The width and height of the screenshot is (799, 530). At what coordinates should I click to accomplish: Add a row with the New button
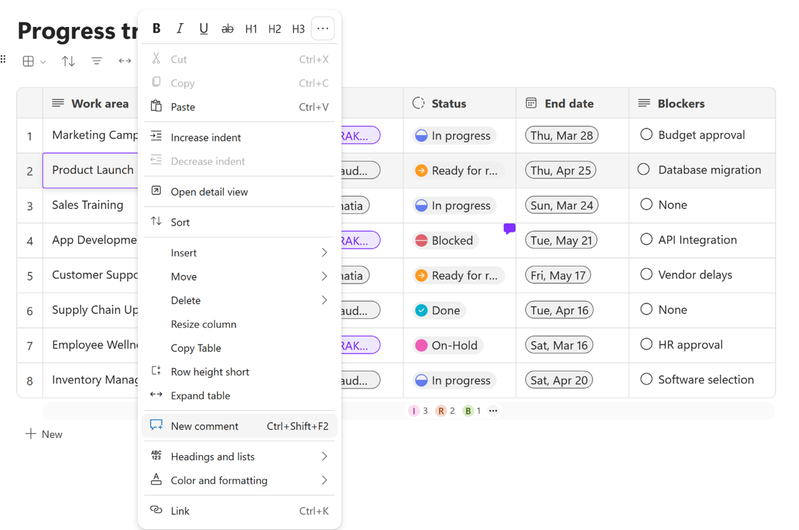44,434
